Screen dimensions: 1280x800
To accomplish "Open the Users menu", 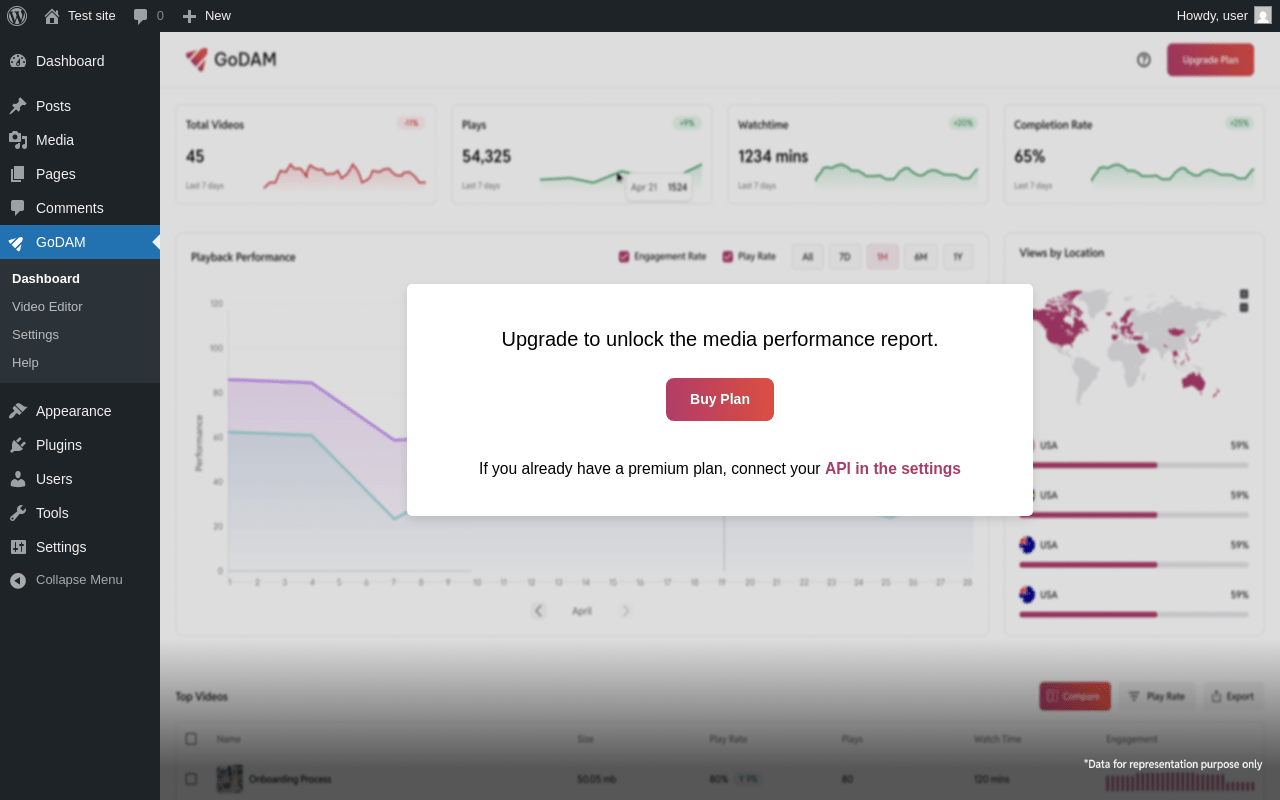I will 80,479.
